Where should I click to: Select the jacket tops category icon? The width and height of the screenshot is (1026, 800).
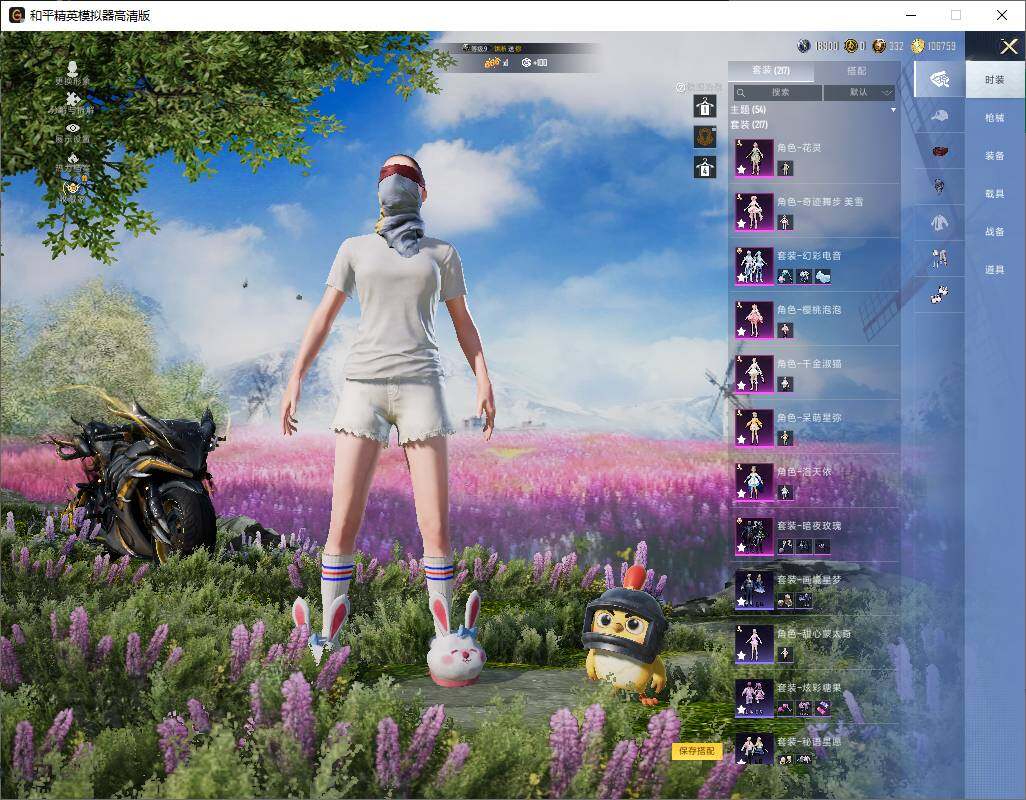[x=940, y=223]
